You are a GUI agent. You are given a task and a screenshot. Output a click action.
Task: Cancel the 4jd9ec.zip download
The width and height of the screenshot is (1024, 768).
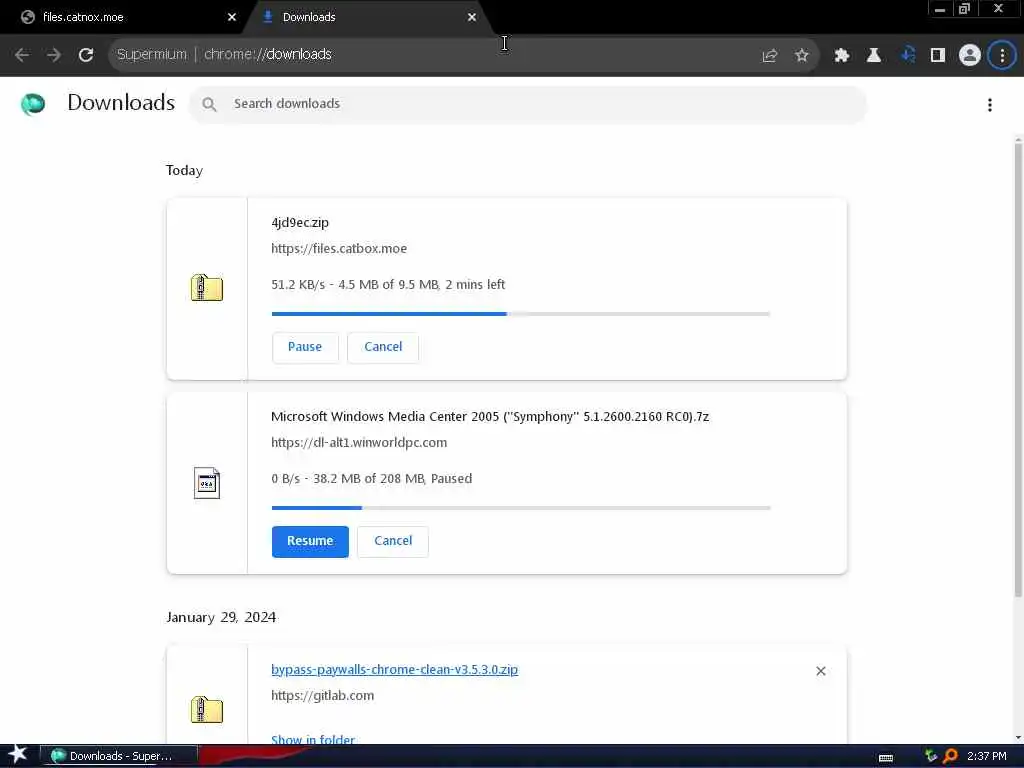pos(383,347)
